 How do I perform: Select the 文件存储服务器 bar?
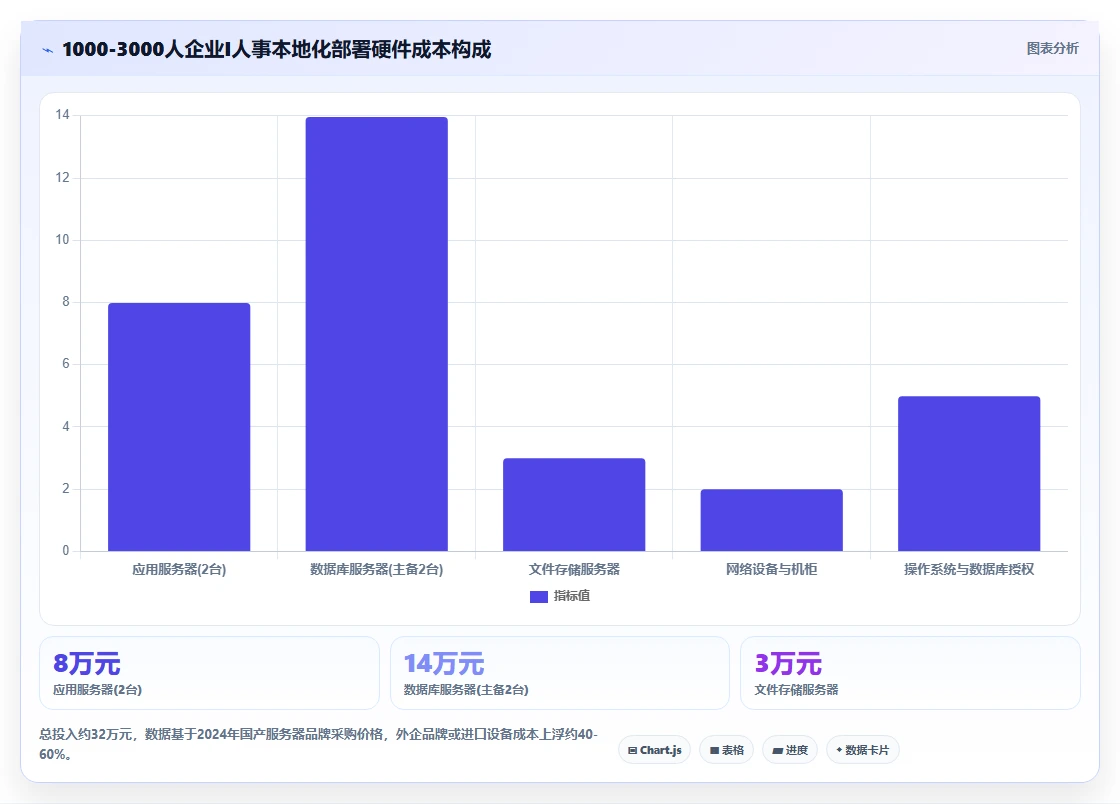(574, 505)
